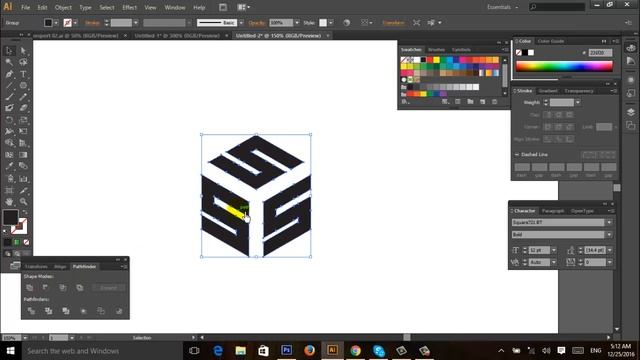Open the stroke color dropdown in control bar
The image size is (640, 360).
[76, 23]
